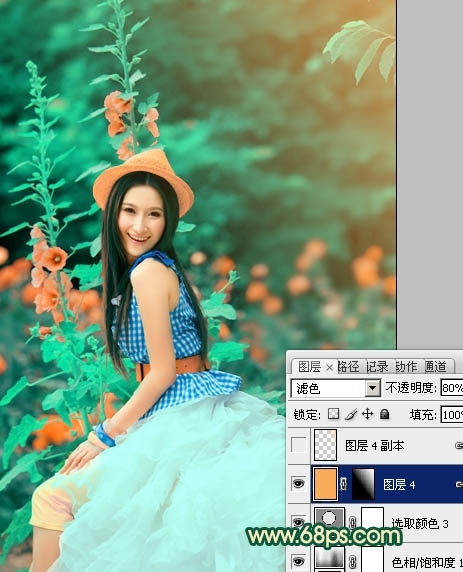Select layer name 图层 4
This screenshot has width=463, height=572.
click(x=399, y=484)
